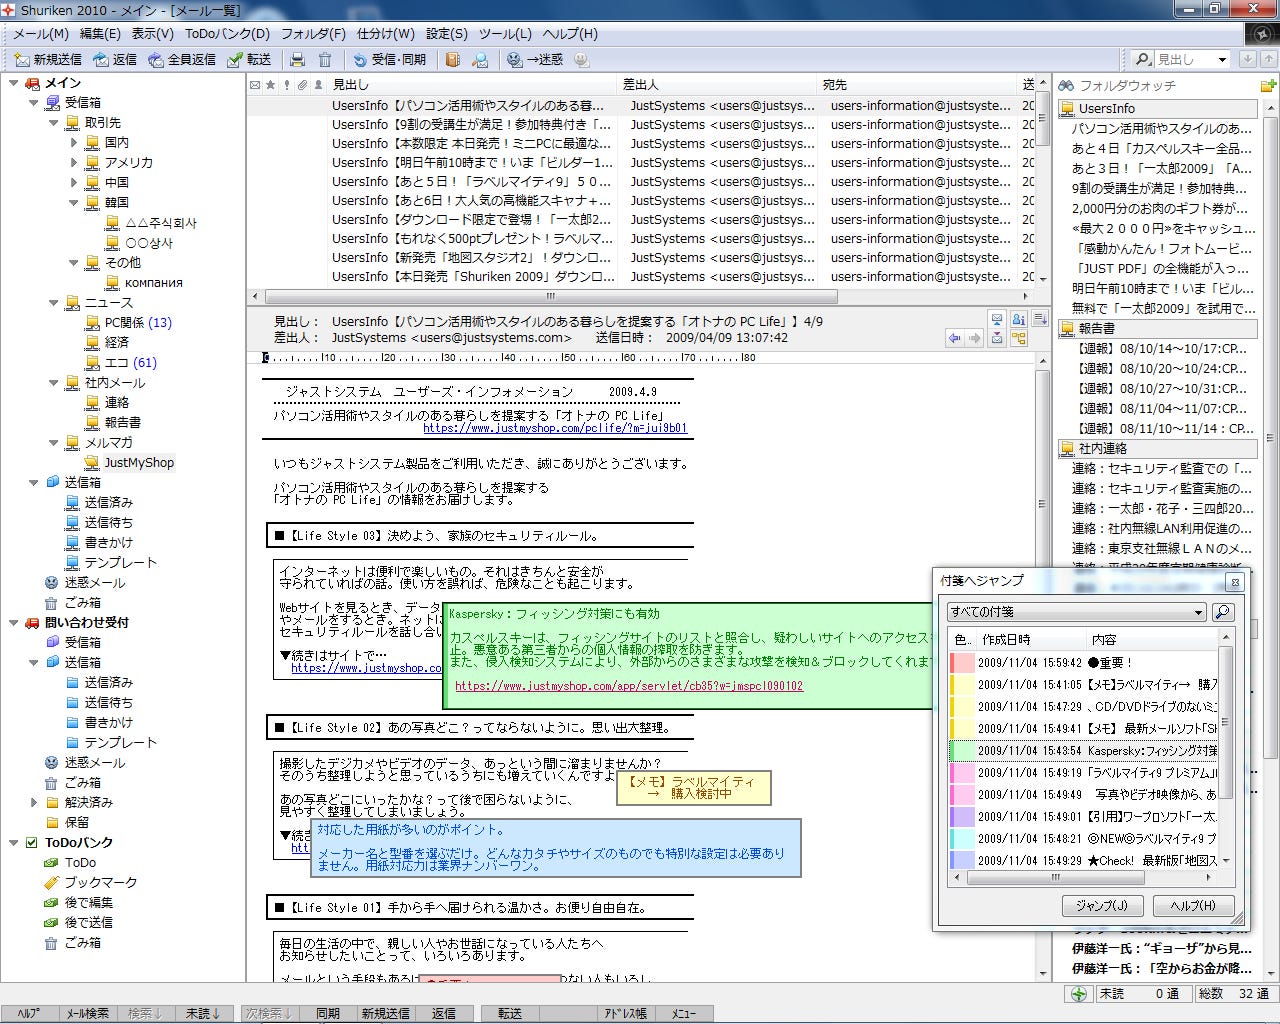The height and width of the screenshot is (1024, 1280).
Task: Click 受信・同期 receive and sync icon
Action: click(390, 59)
